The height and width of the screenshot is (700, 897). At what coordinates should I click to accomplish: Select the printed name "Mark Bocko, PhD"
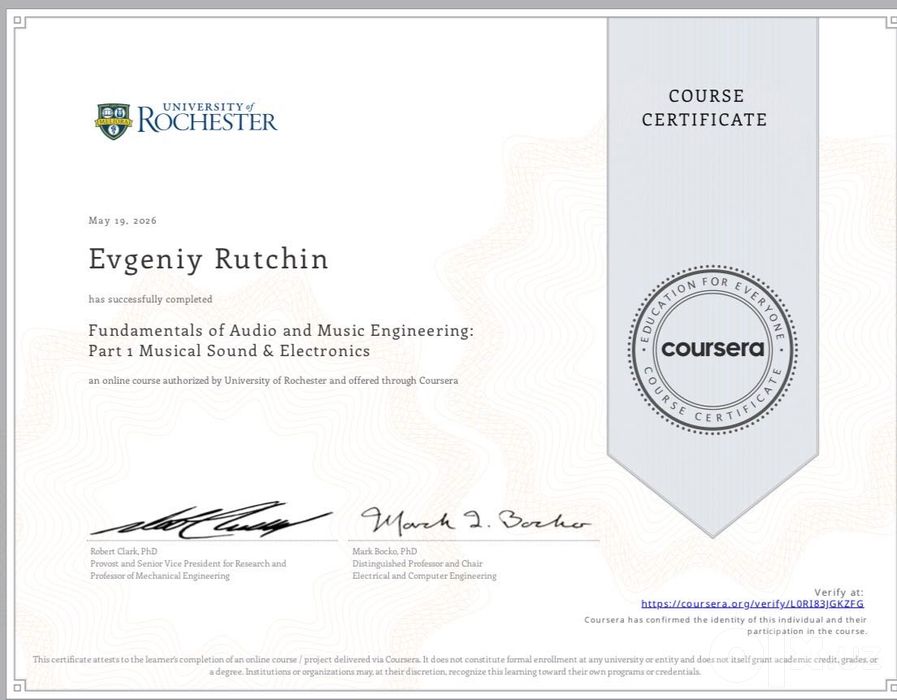(384, 551)
